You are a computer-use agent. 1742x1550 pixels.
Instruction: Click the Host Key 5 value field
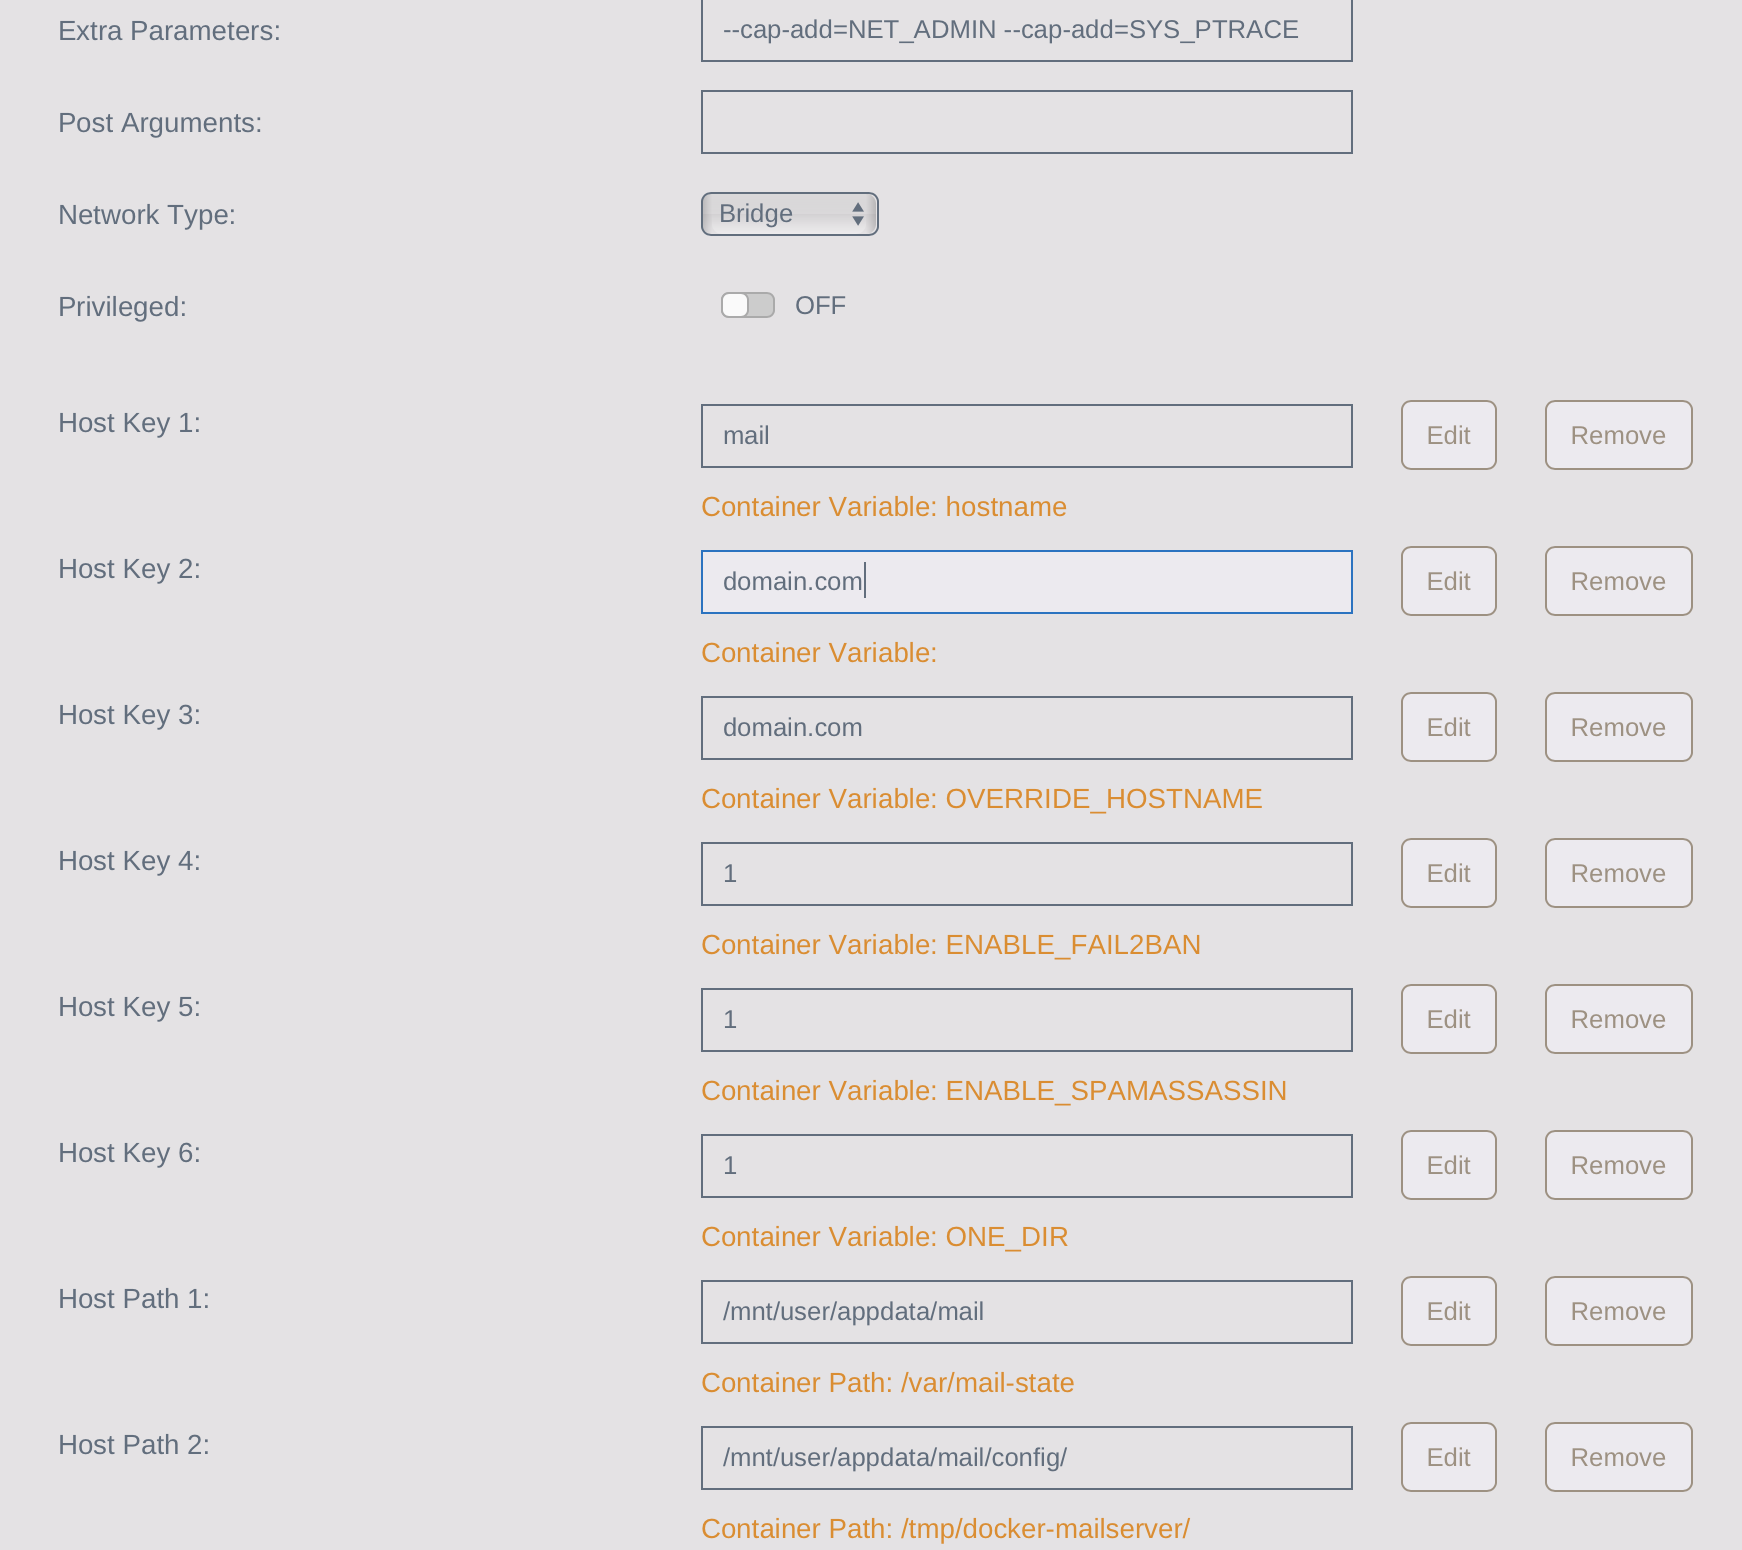click(1027, 1020)
